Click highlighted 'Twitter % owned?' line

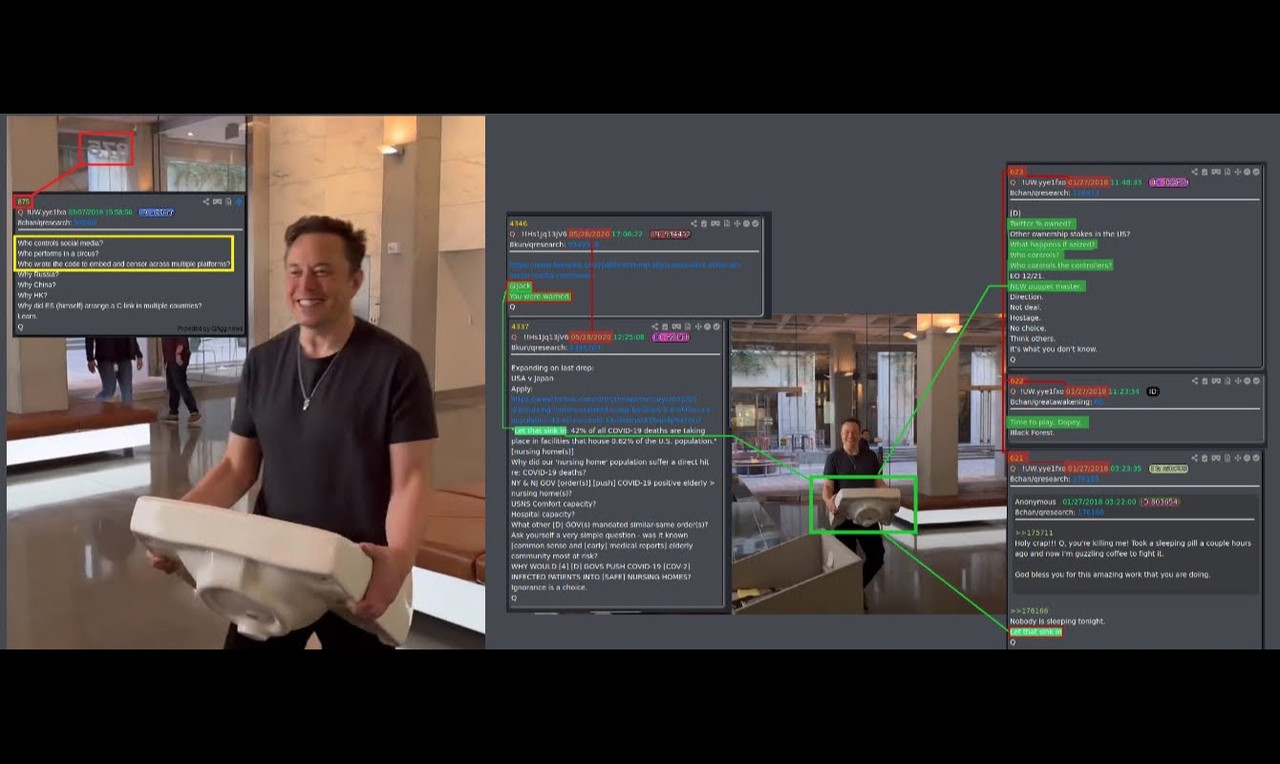(1041, 224)
